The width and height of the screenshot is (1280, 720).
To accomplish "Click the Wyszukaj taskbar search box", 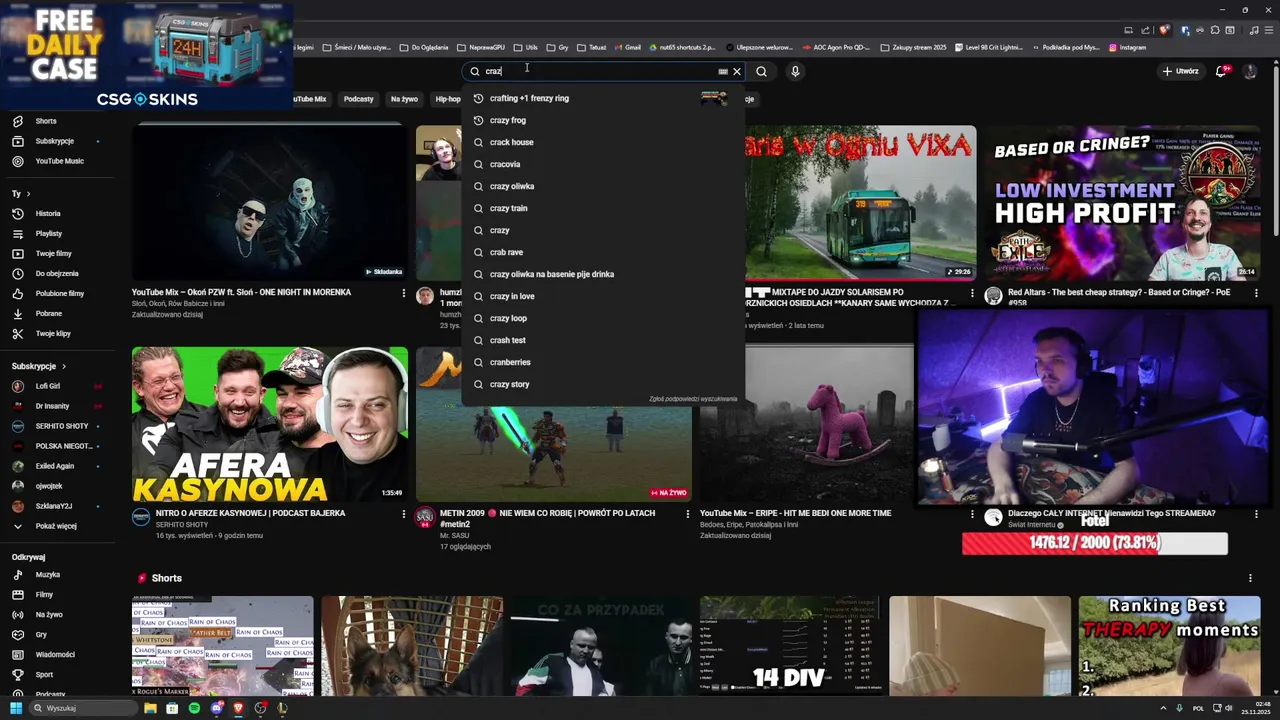I will click(x=83, y=708).
